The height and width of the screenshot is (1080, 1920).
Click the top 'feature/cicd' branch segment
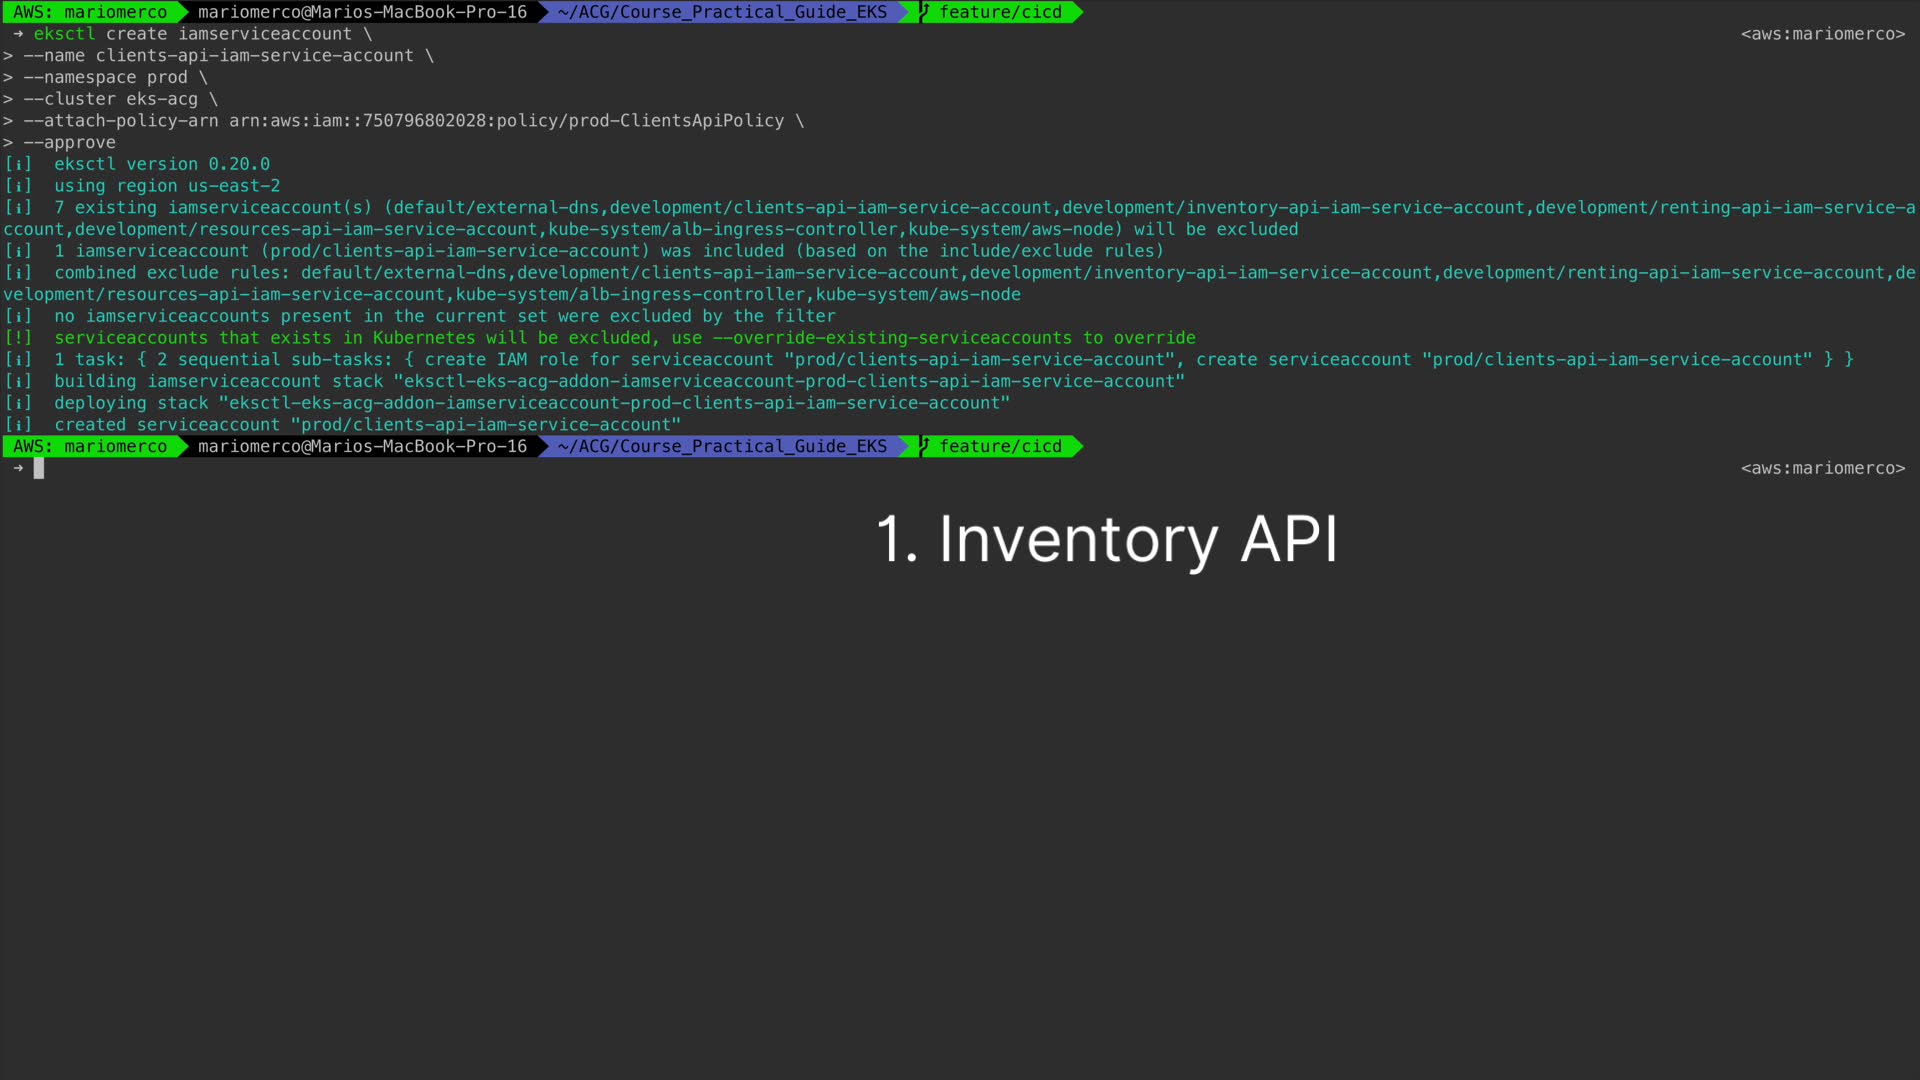tap(1000, 12)
